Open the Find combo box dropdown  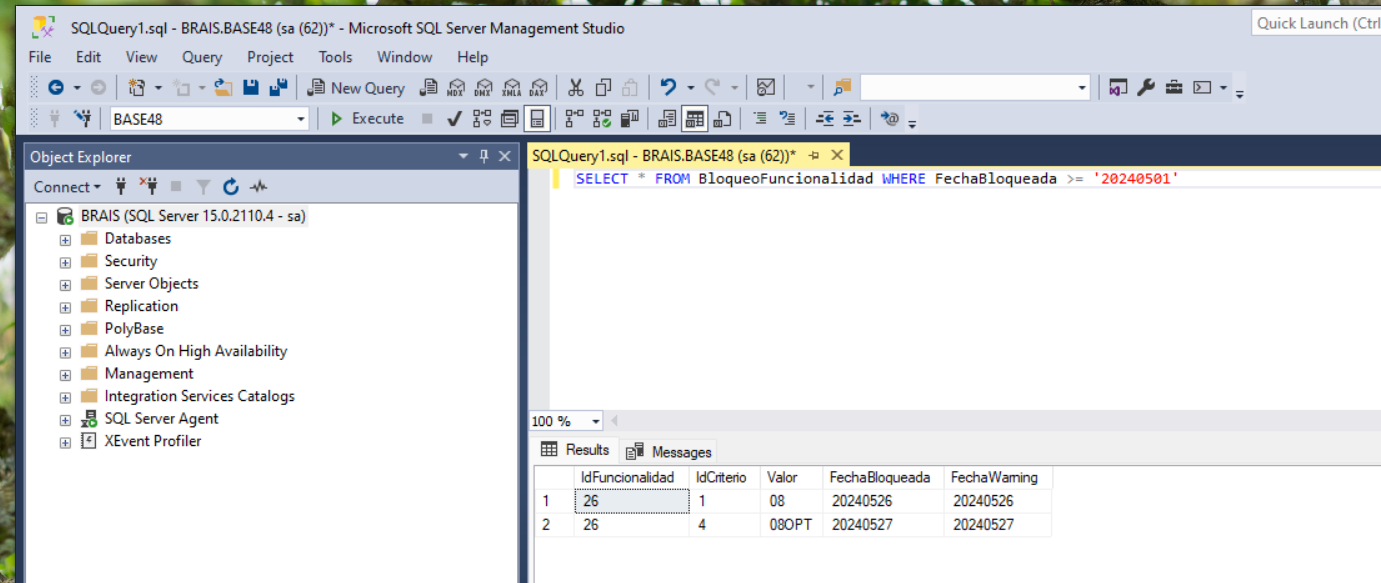coord(1082,88)
